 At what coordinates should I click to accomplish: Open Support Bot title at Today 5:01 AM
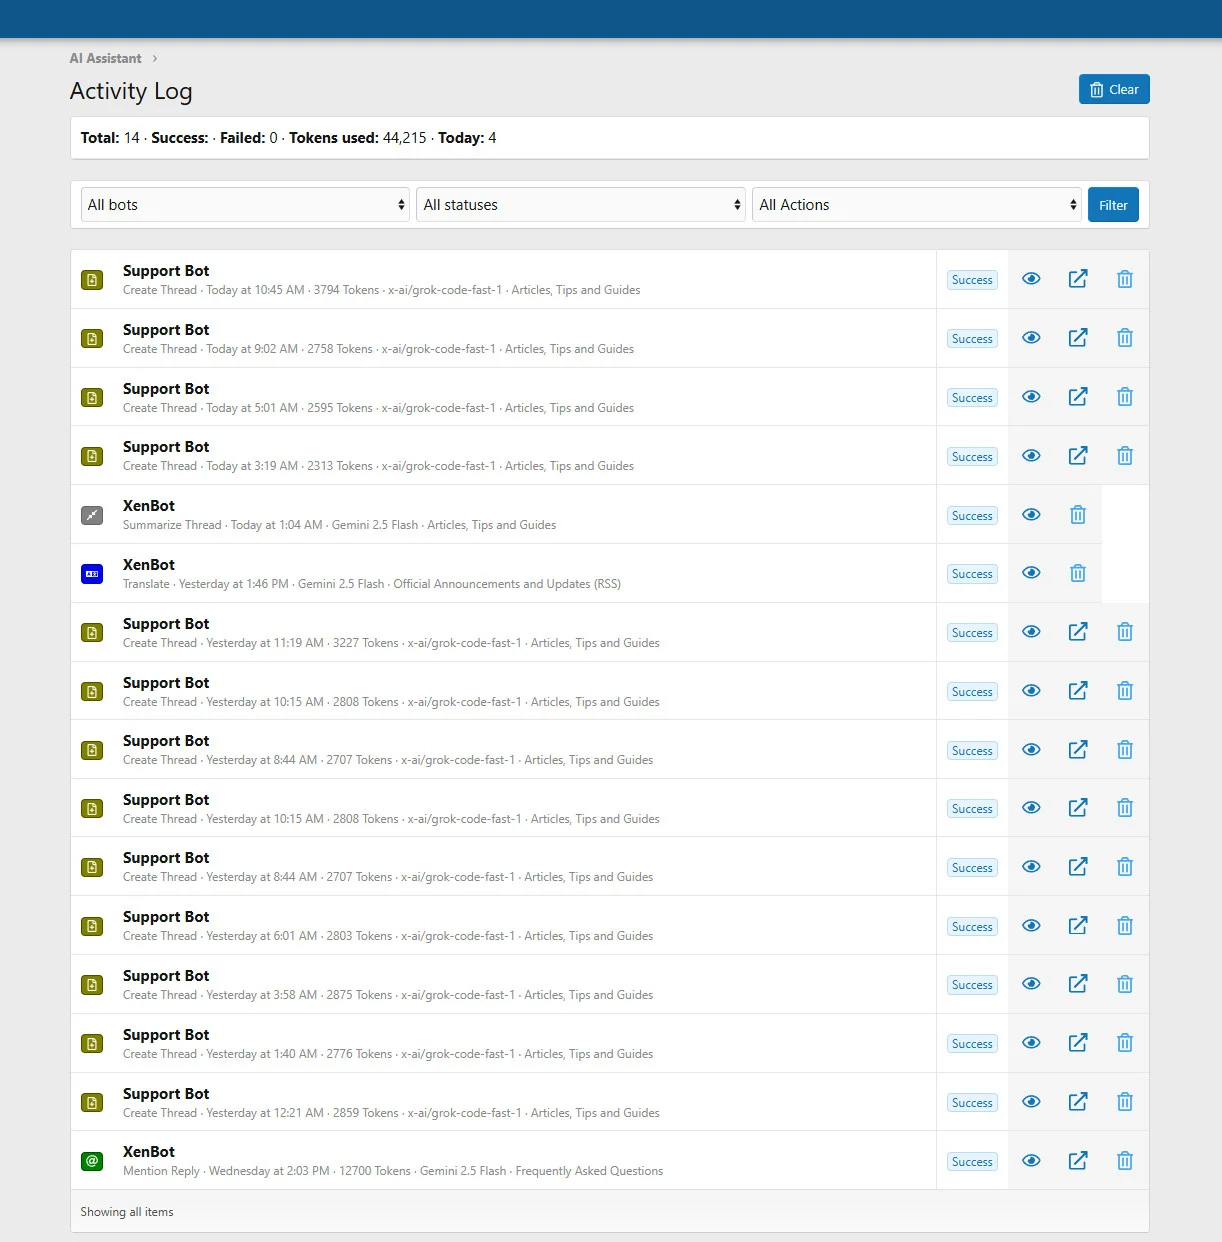(x=166, y=389)
